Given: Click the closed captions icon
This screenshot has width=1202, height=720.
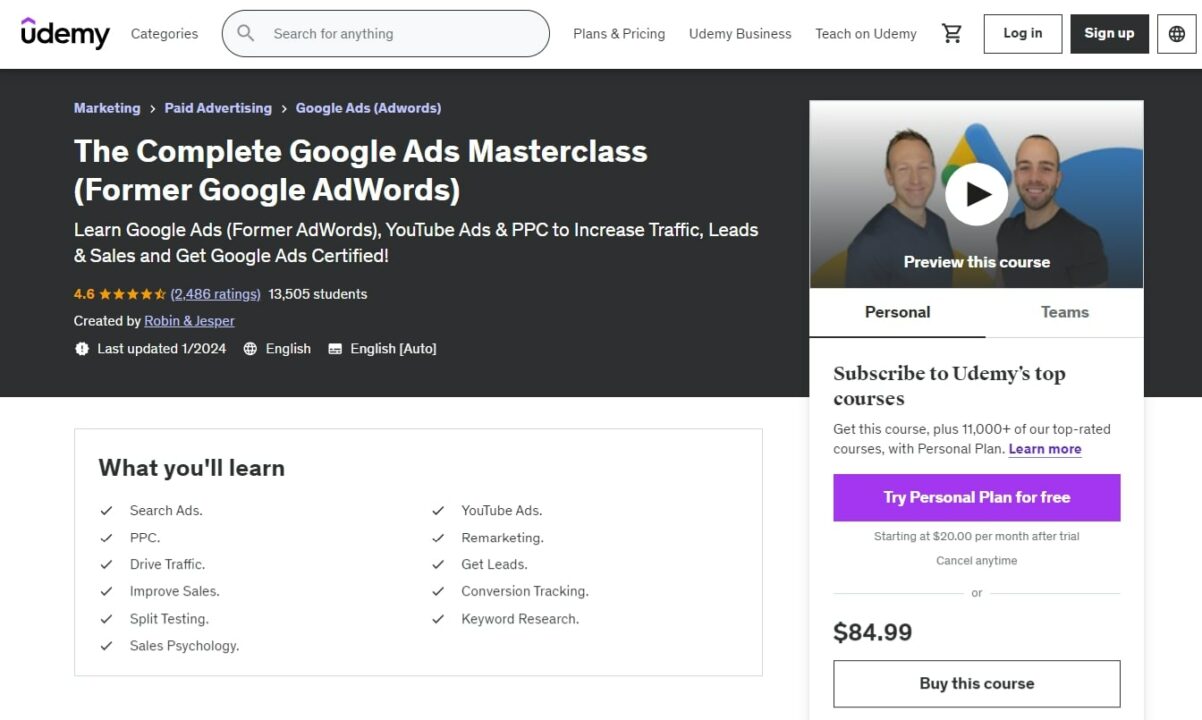Looking at the screenshot, I should (x=335, y=349).
